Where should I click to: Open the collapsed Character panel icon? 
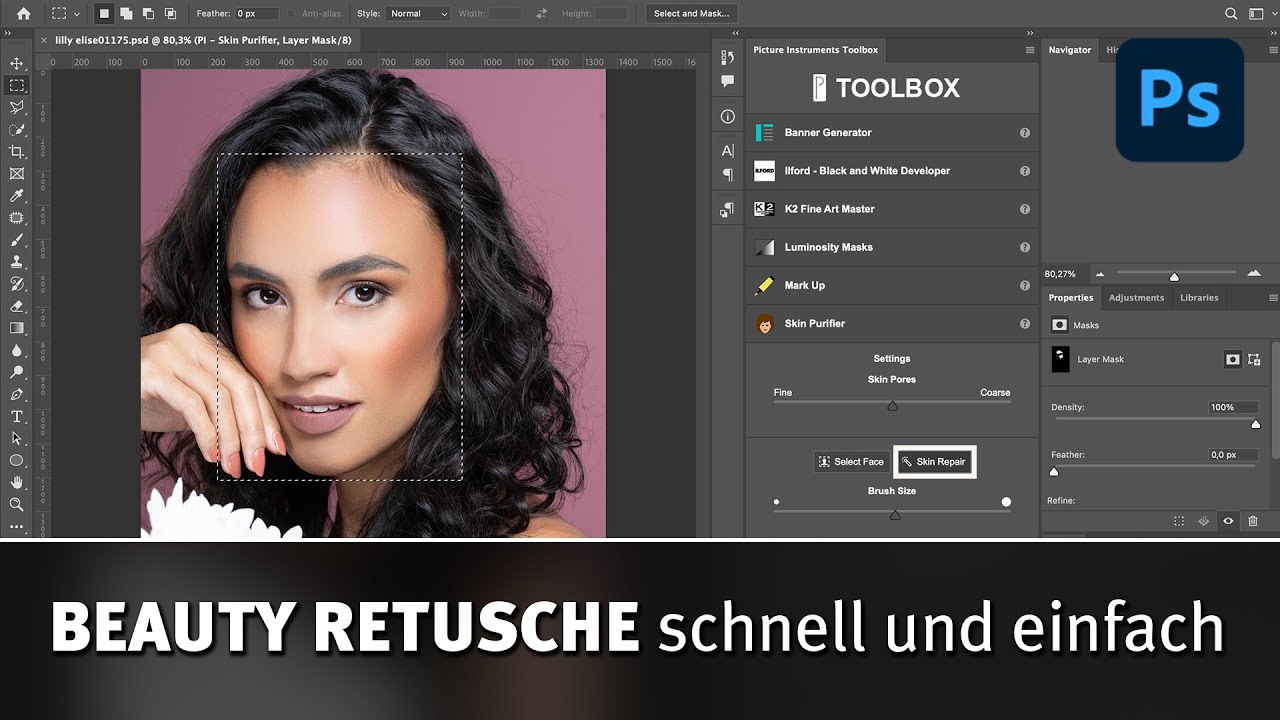tap(727, 151)
